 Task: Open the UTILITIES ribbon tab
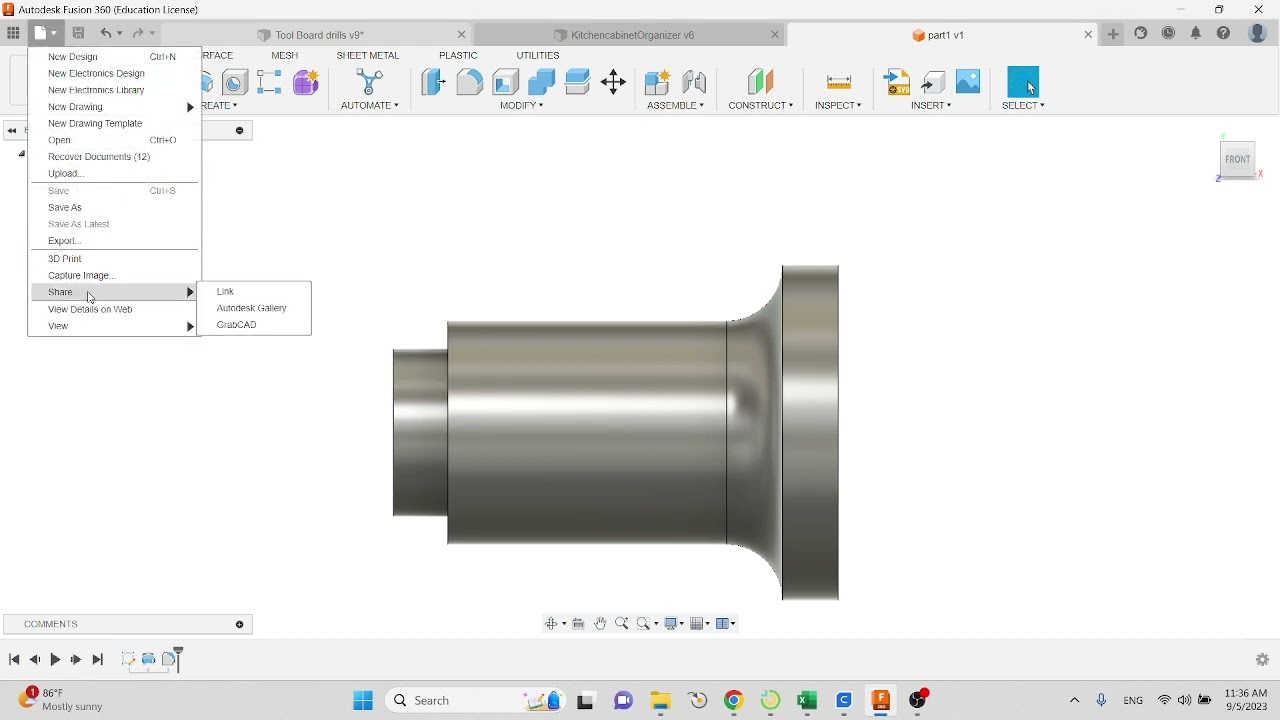tap(538, 56)
